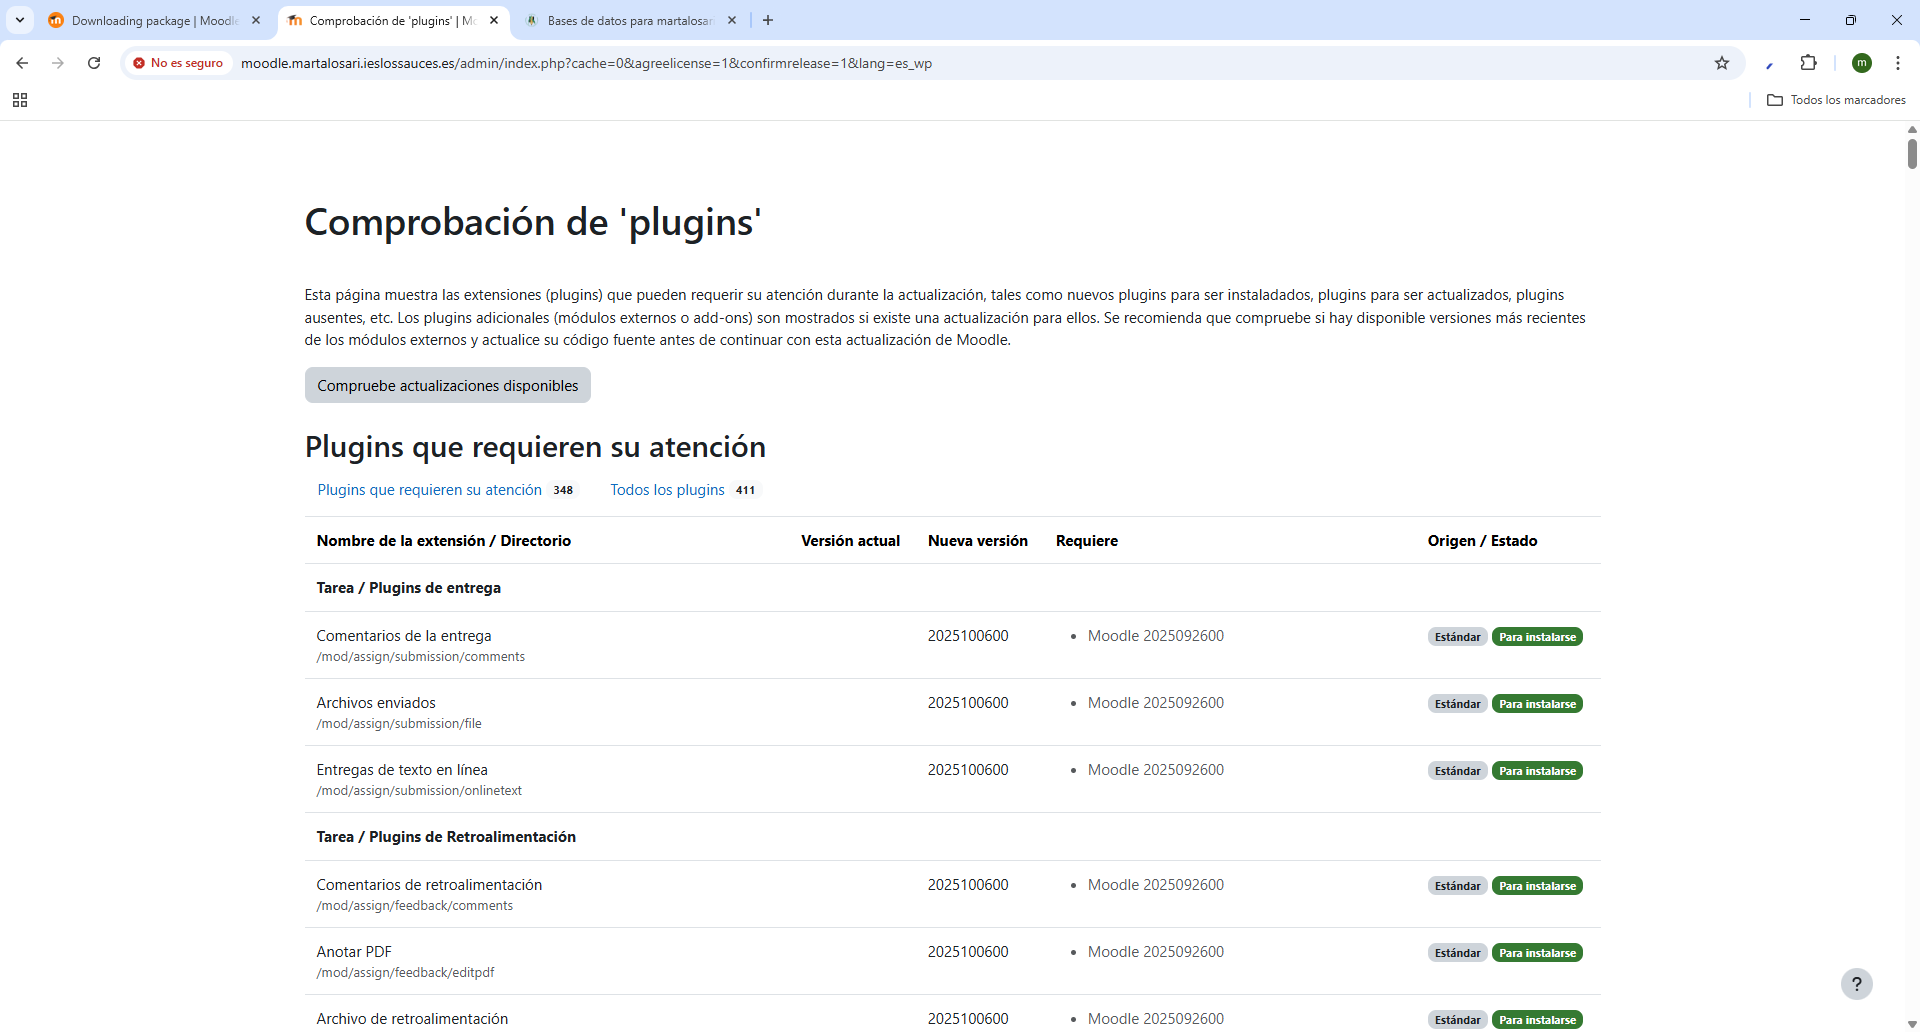Screen dimensions: 1920x1032
Task: Open the help question mark button
Action: point(1857,984)
